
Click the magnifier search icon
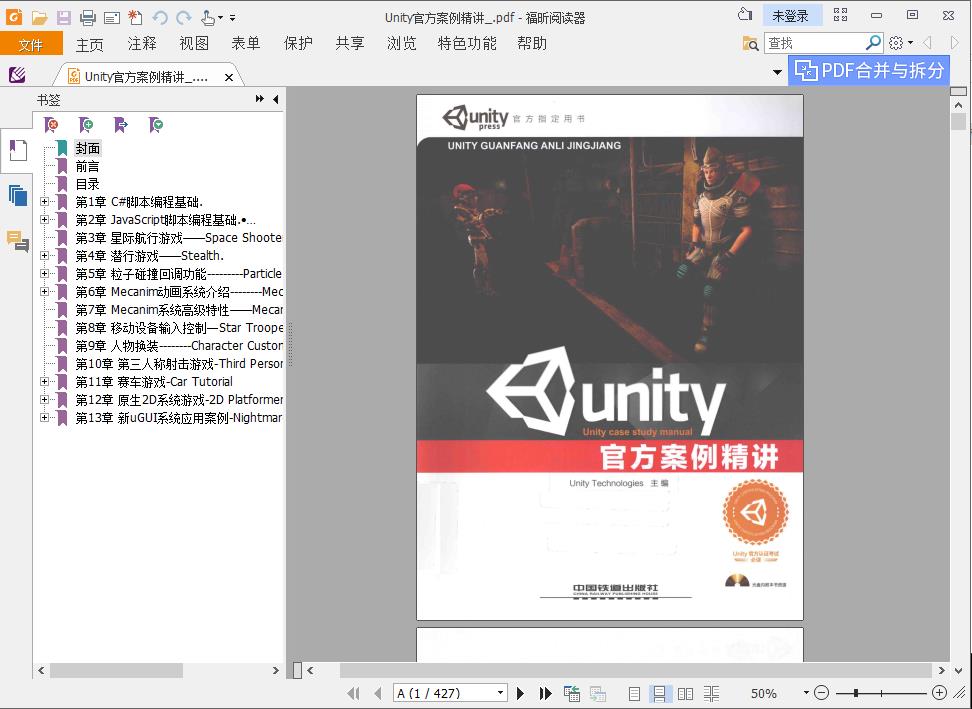(873, 43)
